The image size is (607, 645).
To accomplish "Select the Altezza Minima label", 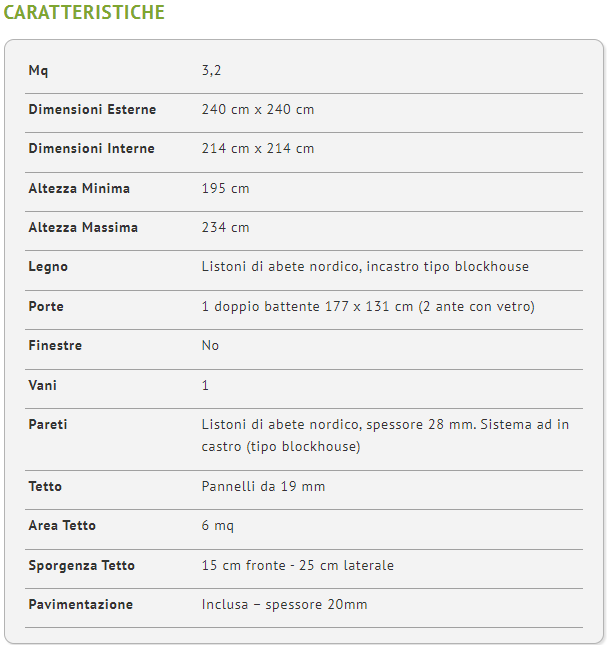I will 79,188.
